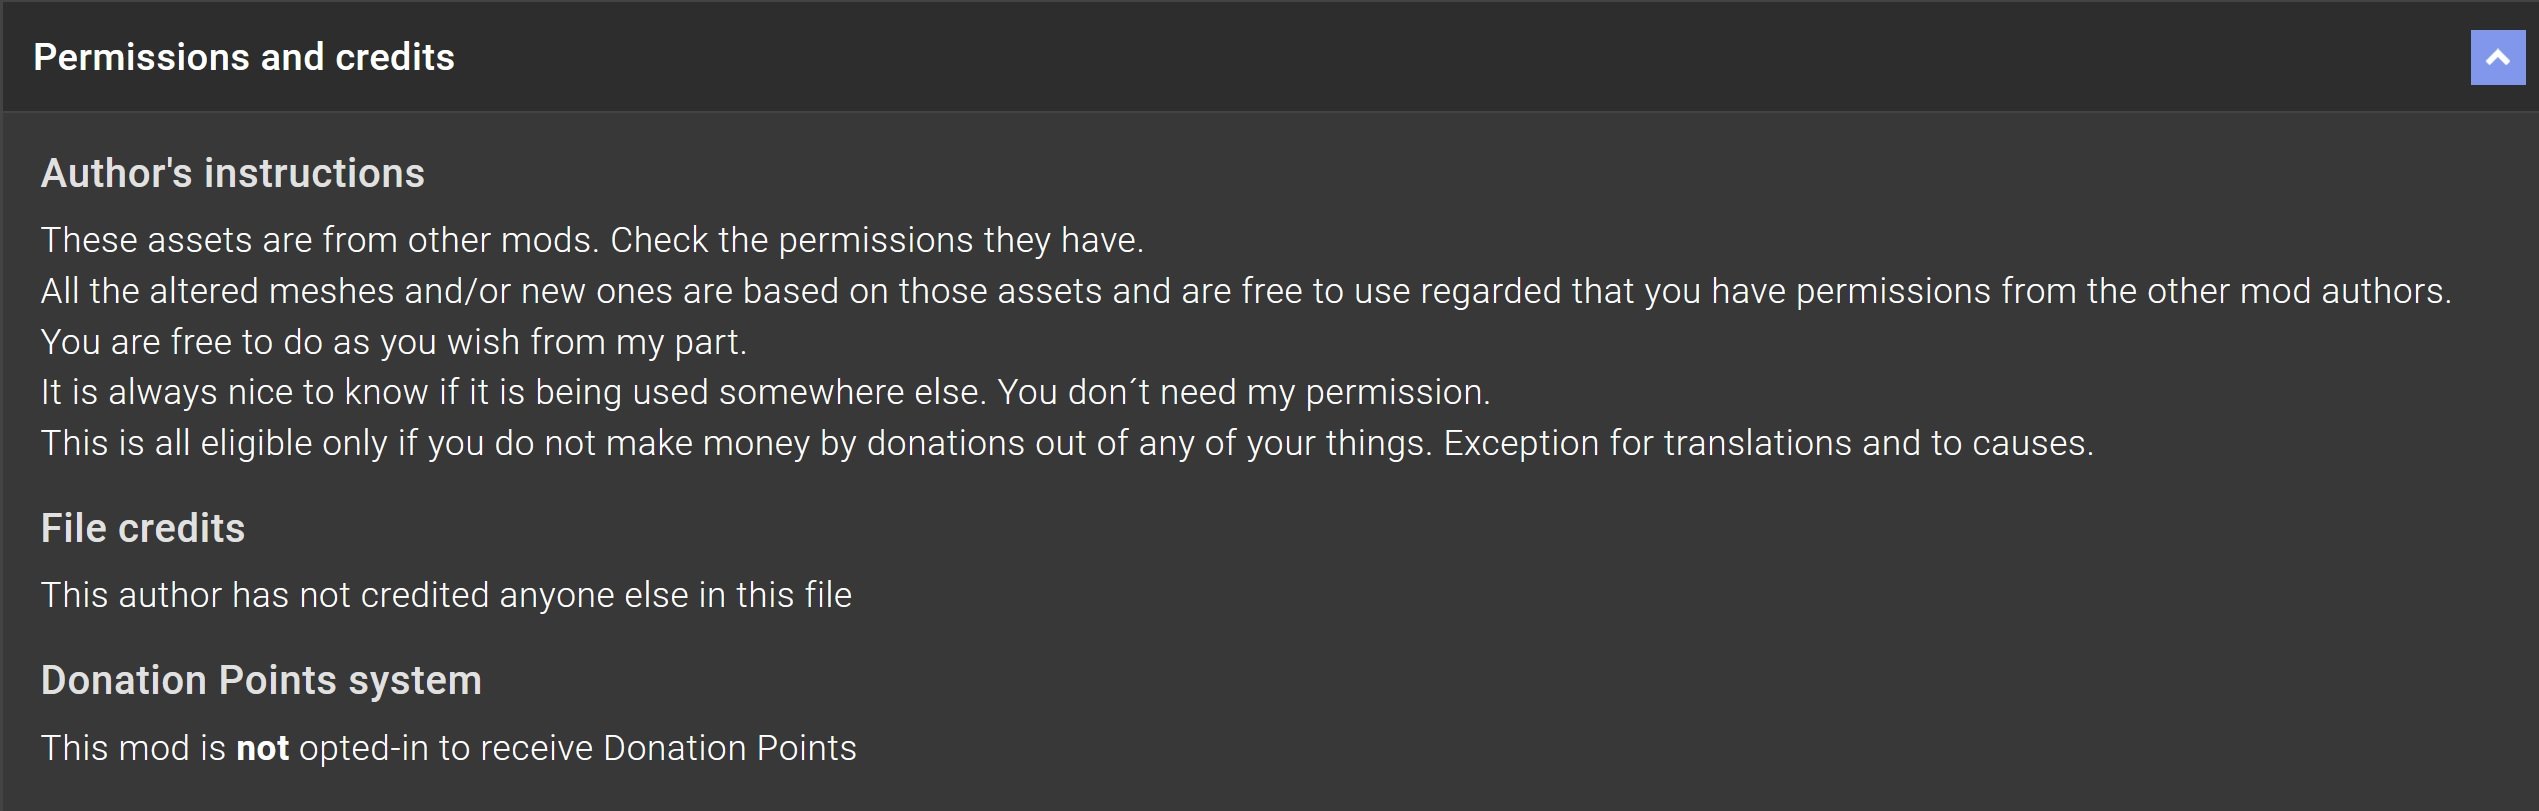Click 'opted-in to receive Donation Points' text
Screen dimensions: 2539x811
point(578,748)
